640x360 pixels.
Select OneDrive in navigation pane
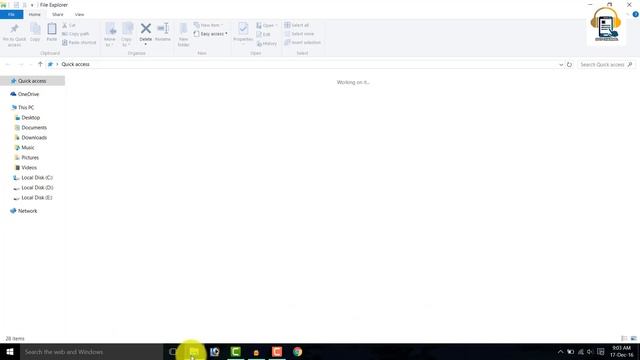28,94
